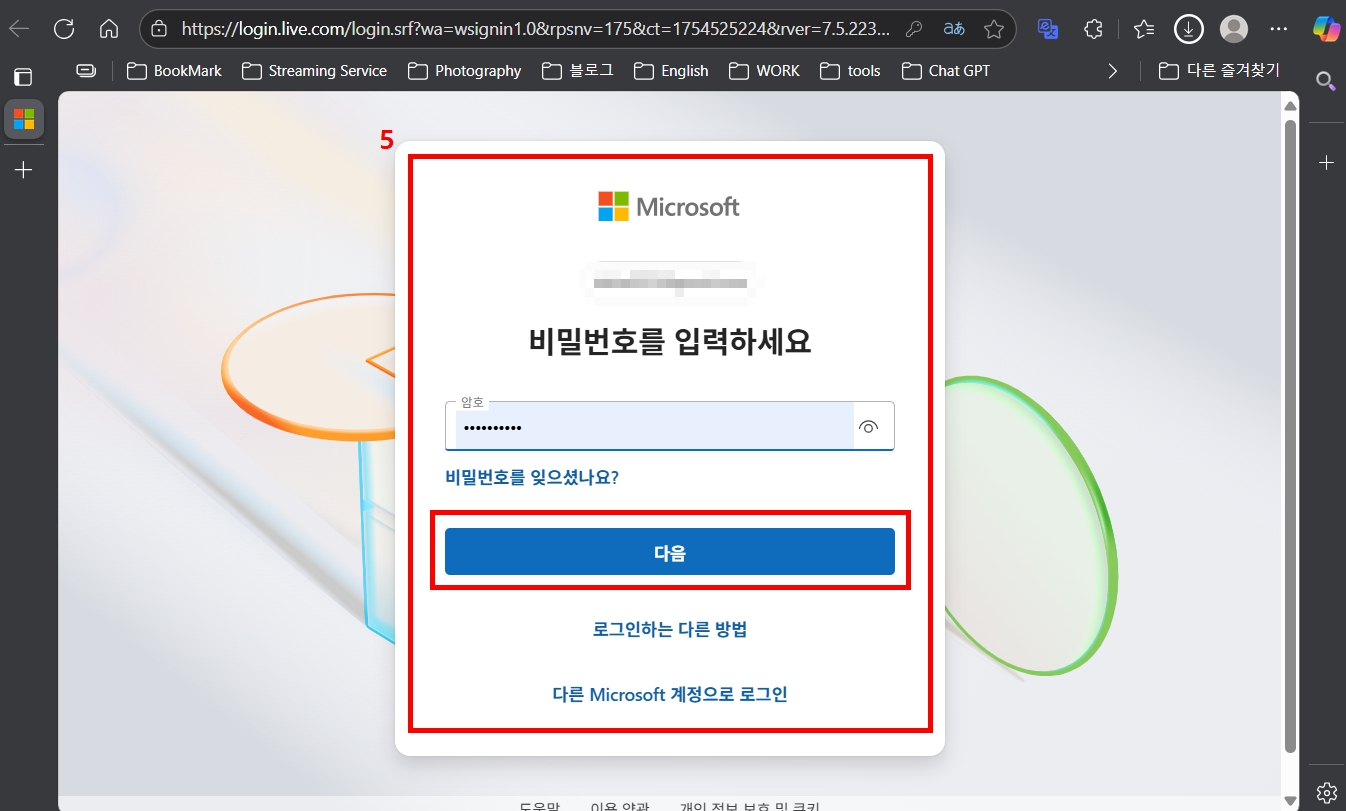Click the scrollbar up arrow
This screenshot has height=811, width=1346.
pos(1290,105)
